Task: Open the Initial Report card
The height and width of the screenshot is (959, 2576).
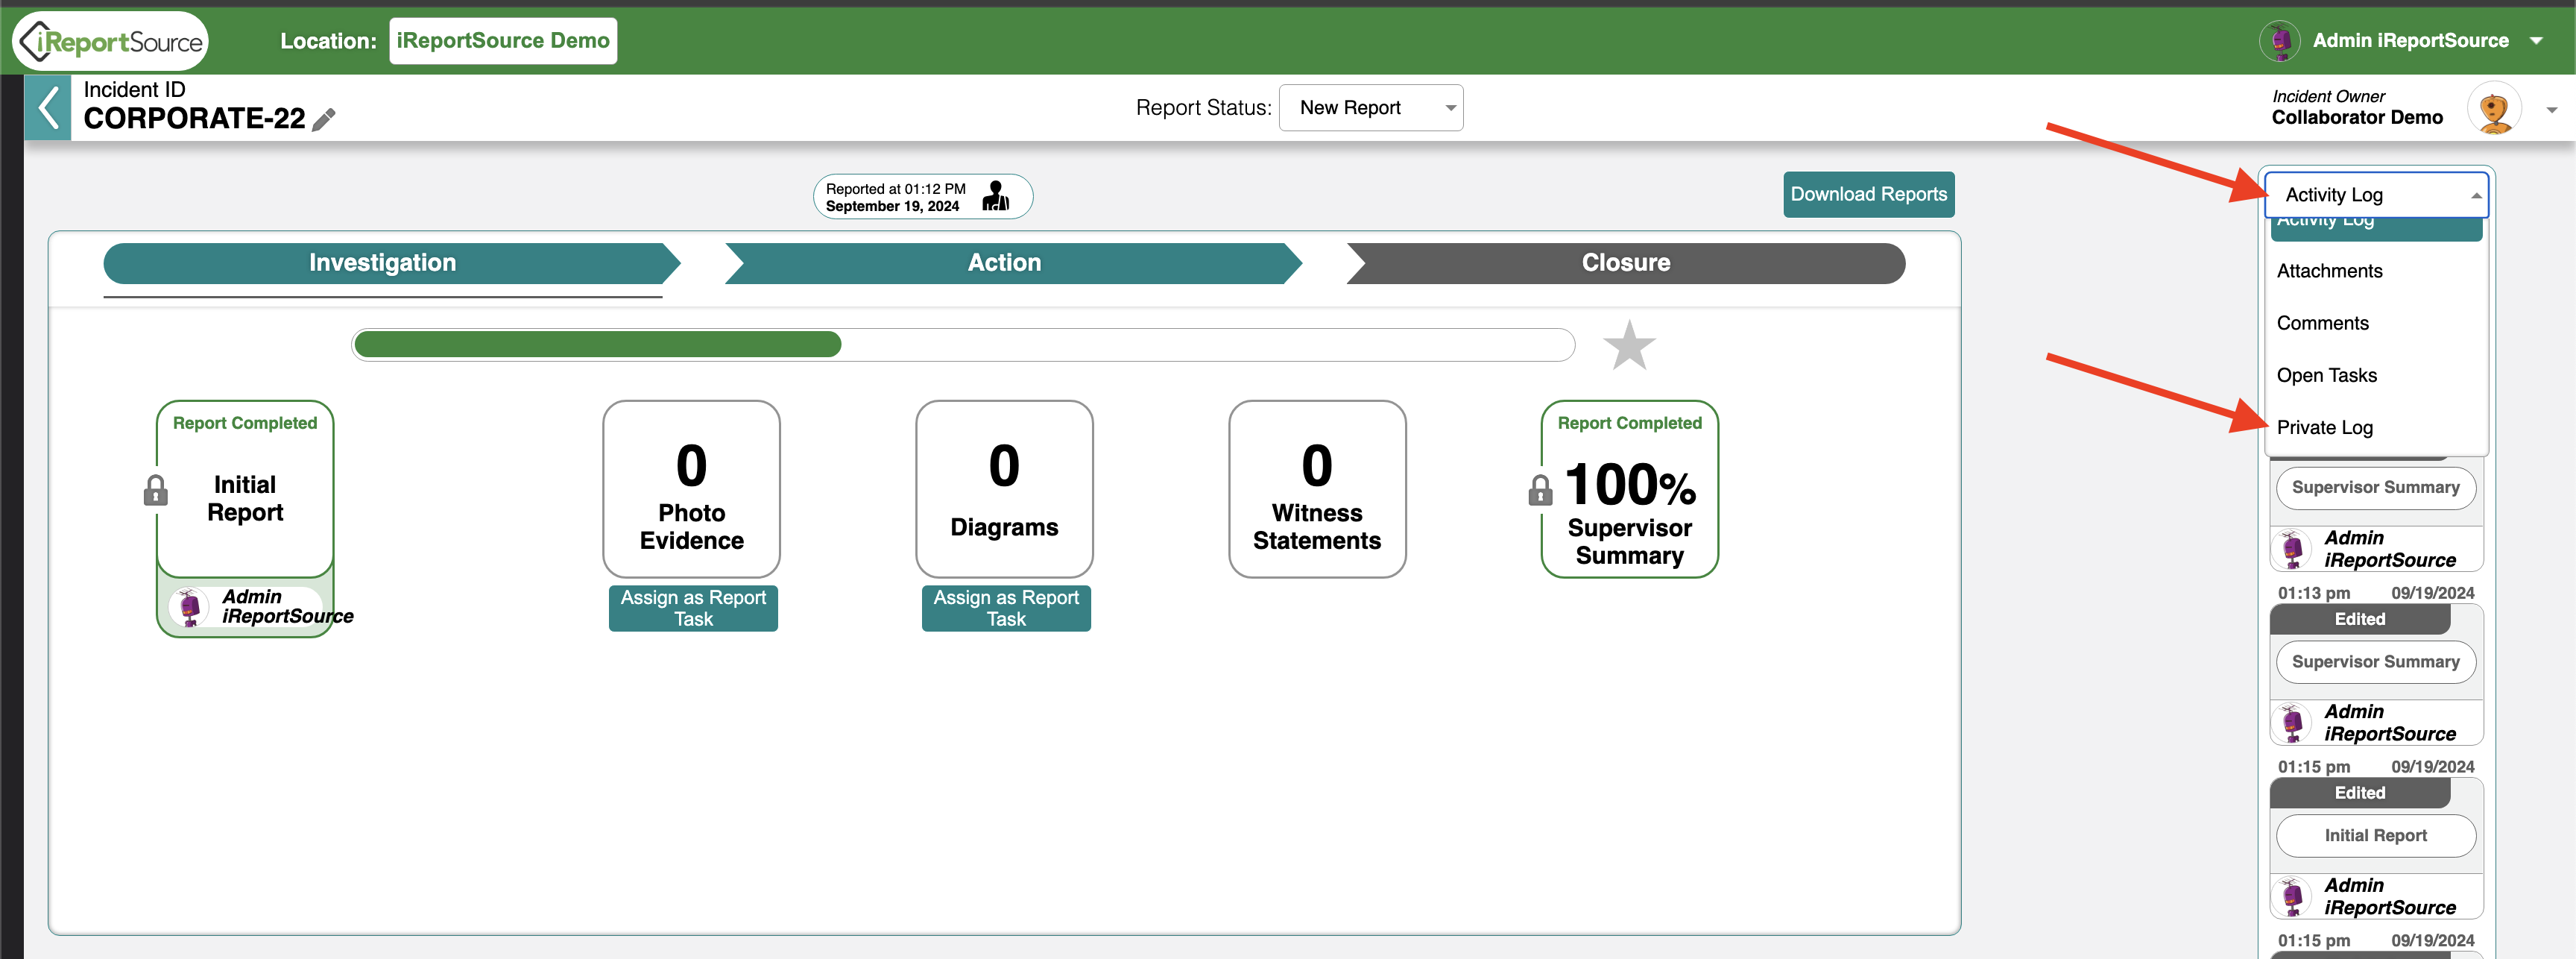Action: (245, 489)
